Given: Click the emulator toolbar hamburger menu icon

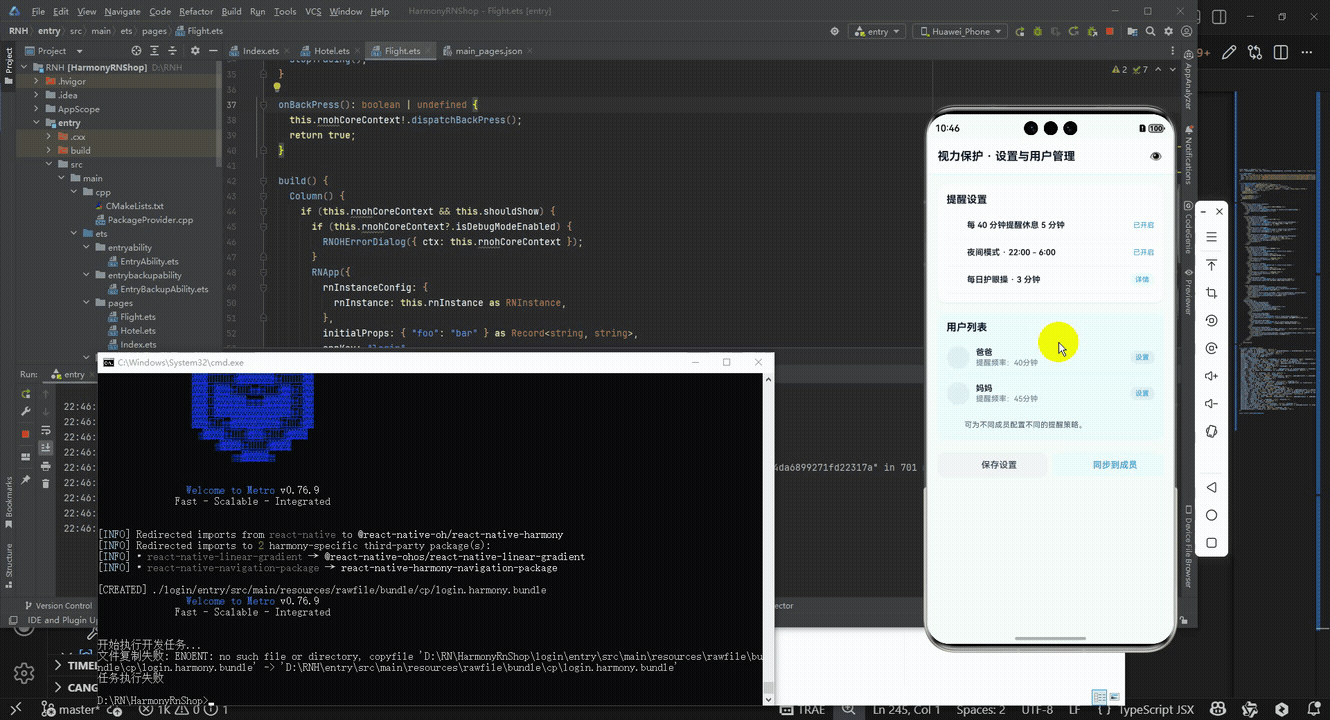Looking at the screenshot, I should click(x=1211, y=237).
